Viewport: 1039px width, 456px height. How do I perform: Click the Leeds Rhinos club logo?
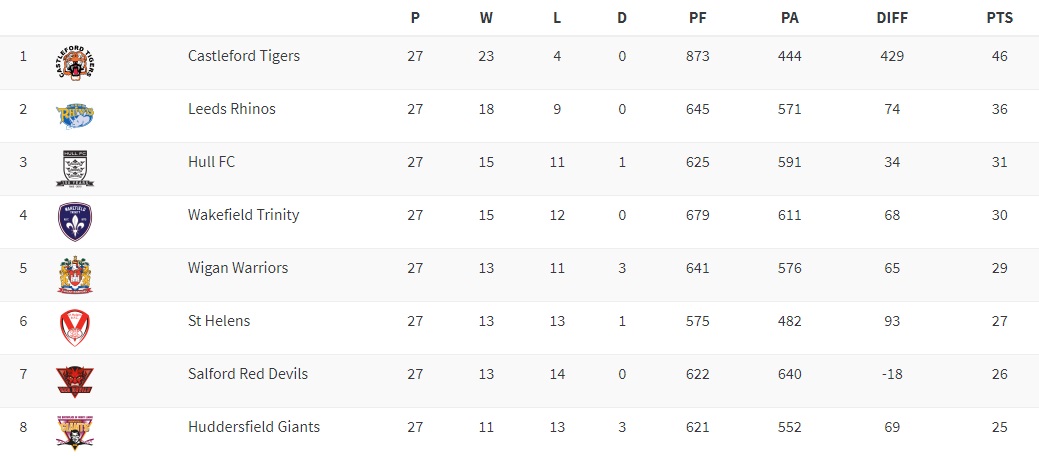[x=75, y=115]
